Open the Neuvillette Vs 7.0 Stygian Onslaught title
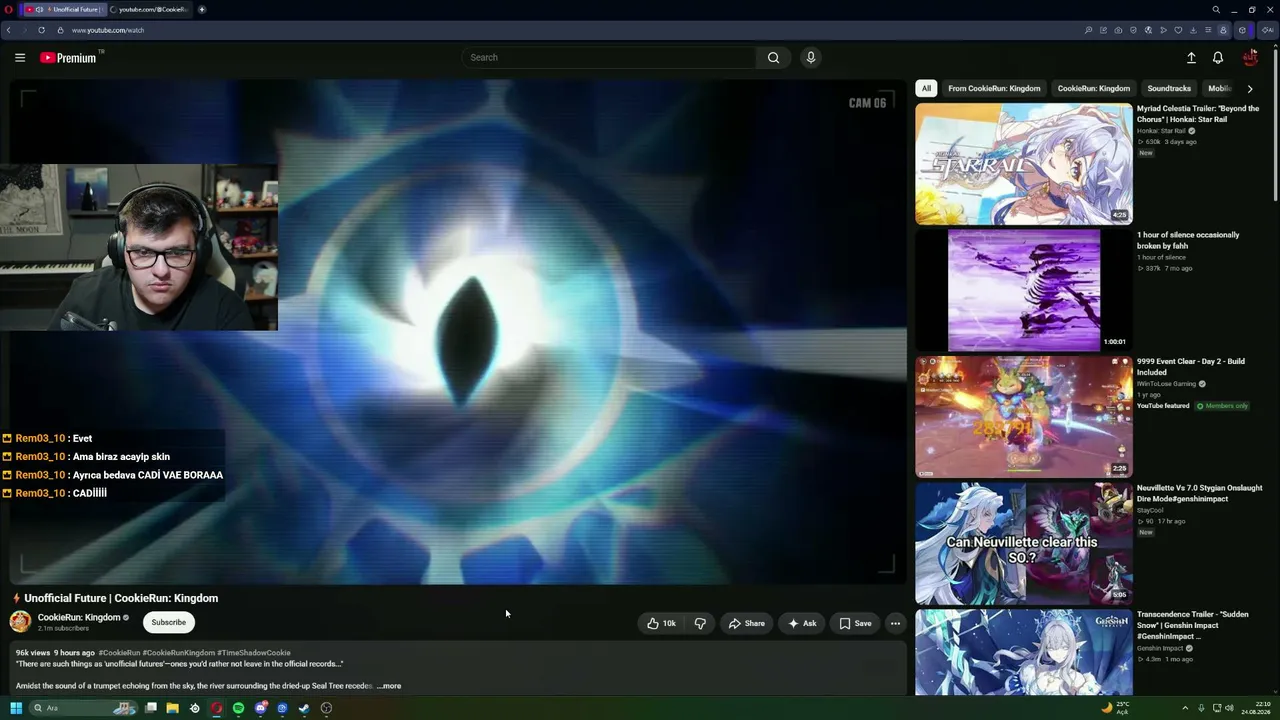The width and height of the screenshot is (1280, 720). (1199, 493)
